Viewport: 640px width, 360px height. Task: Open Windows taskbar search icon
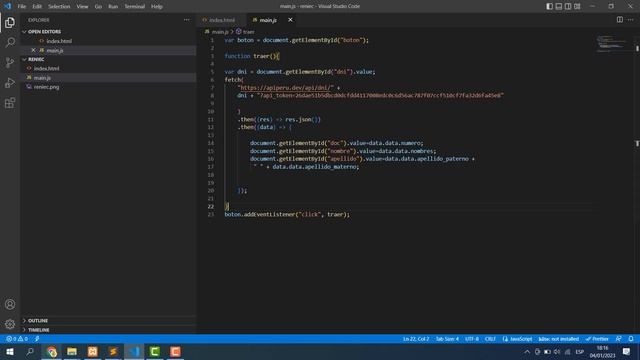pos(30,351)
